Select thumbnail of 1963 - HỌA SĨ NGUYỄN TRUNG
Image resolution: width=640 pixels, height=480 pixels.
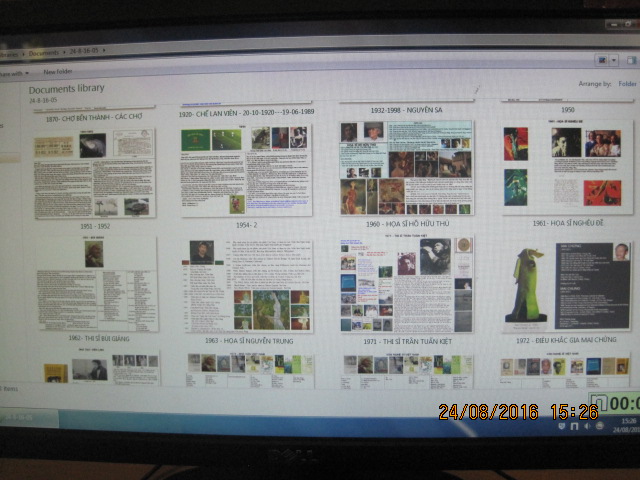point(248,286)
